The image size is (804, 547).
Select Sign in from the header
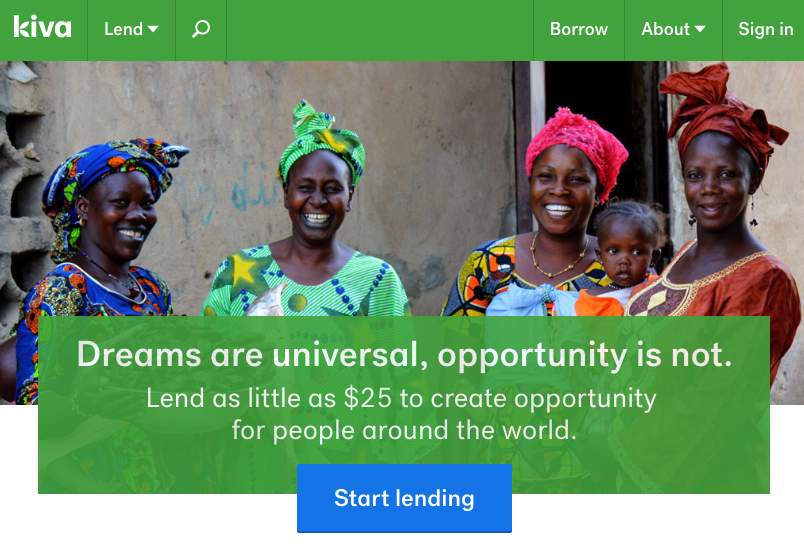[x=766, y=29]
